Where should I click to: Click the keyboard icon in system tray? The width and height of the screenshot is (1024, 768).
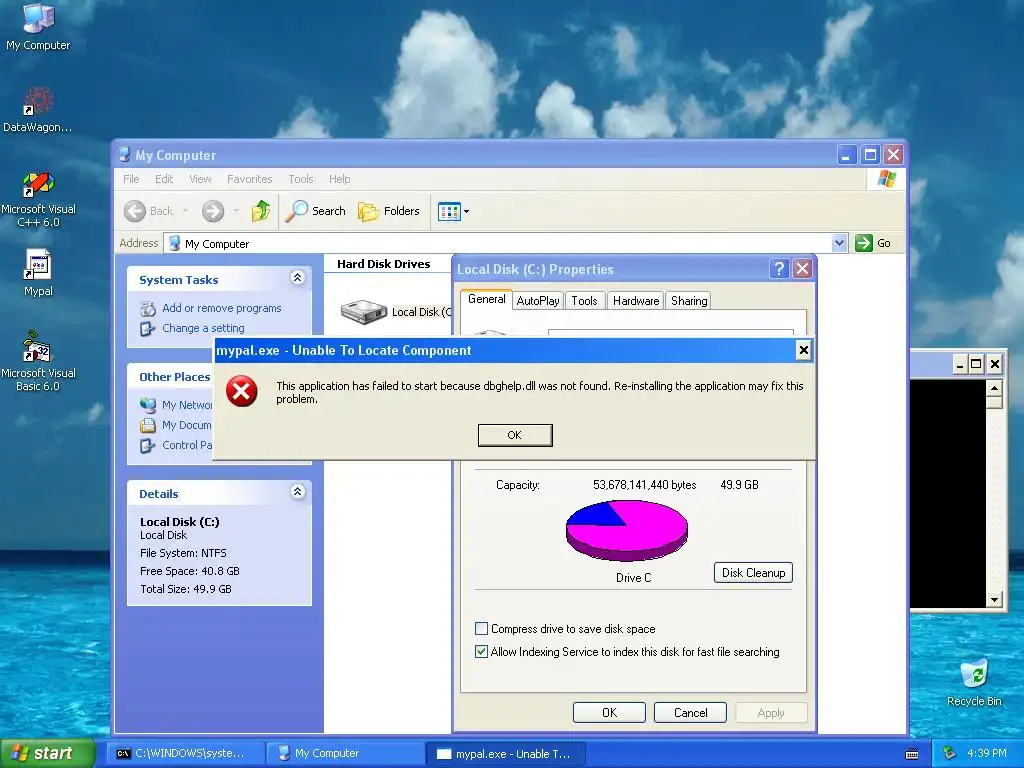point(912,754)
